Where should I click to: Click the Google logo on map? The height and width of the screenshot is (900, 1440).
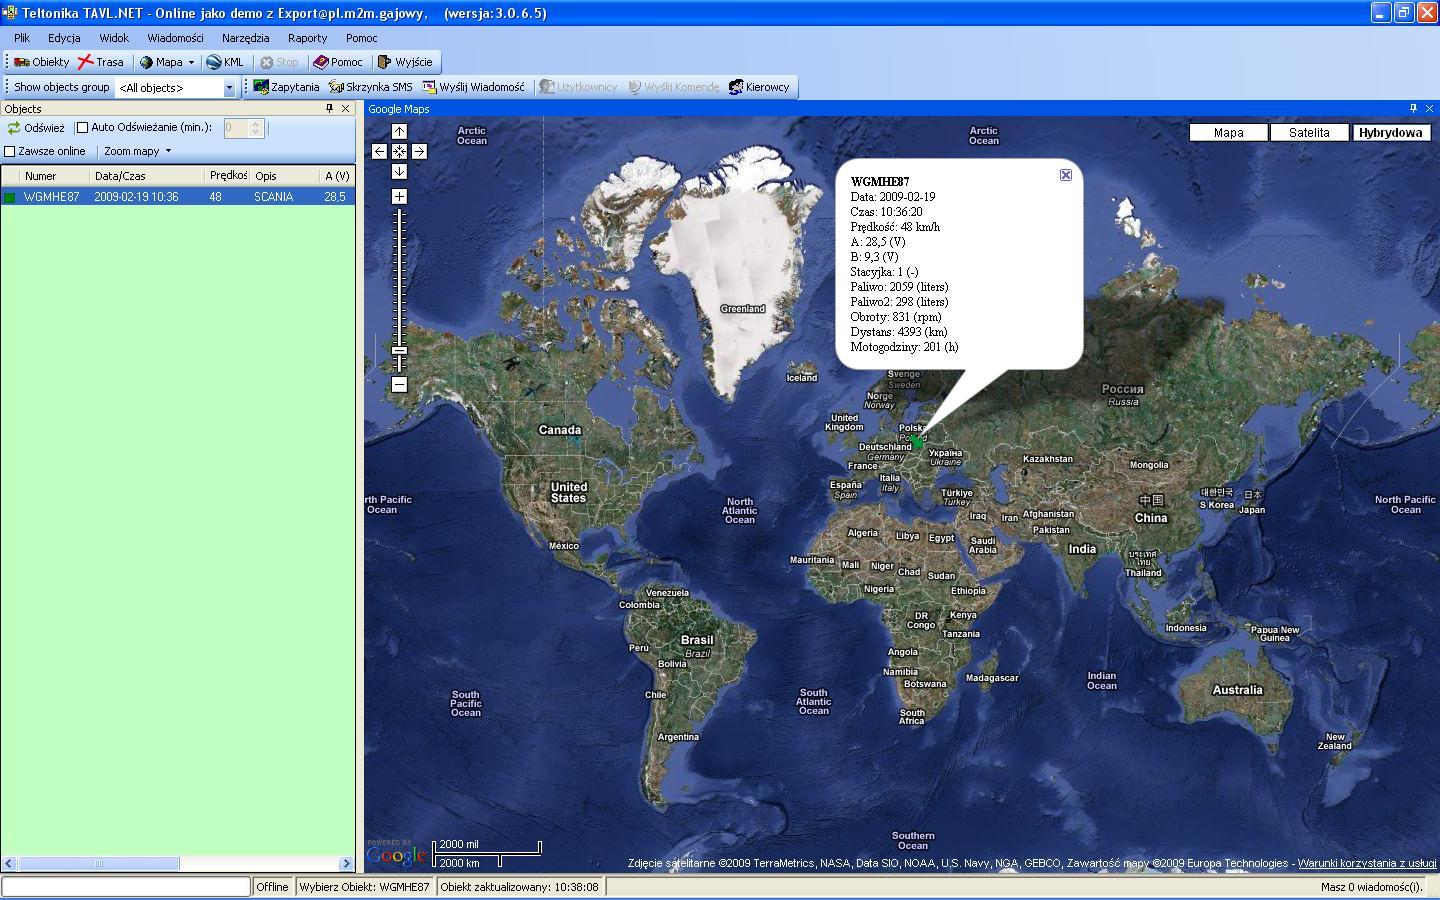coord(397,853)
